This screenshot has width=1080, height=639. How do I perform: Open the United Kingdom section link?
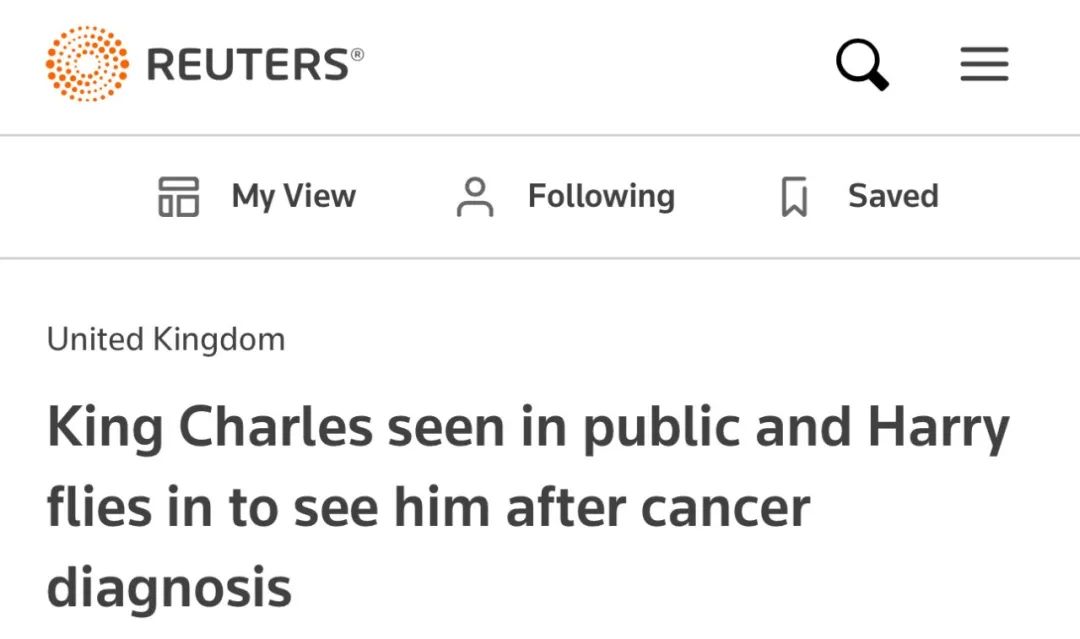[x=166, y=339]
